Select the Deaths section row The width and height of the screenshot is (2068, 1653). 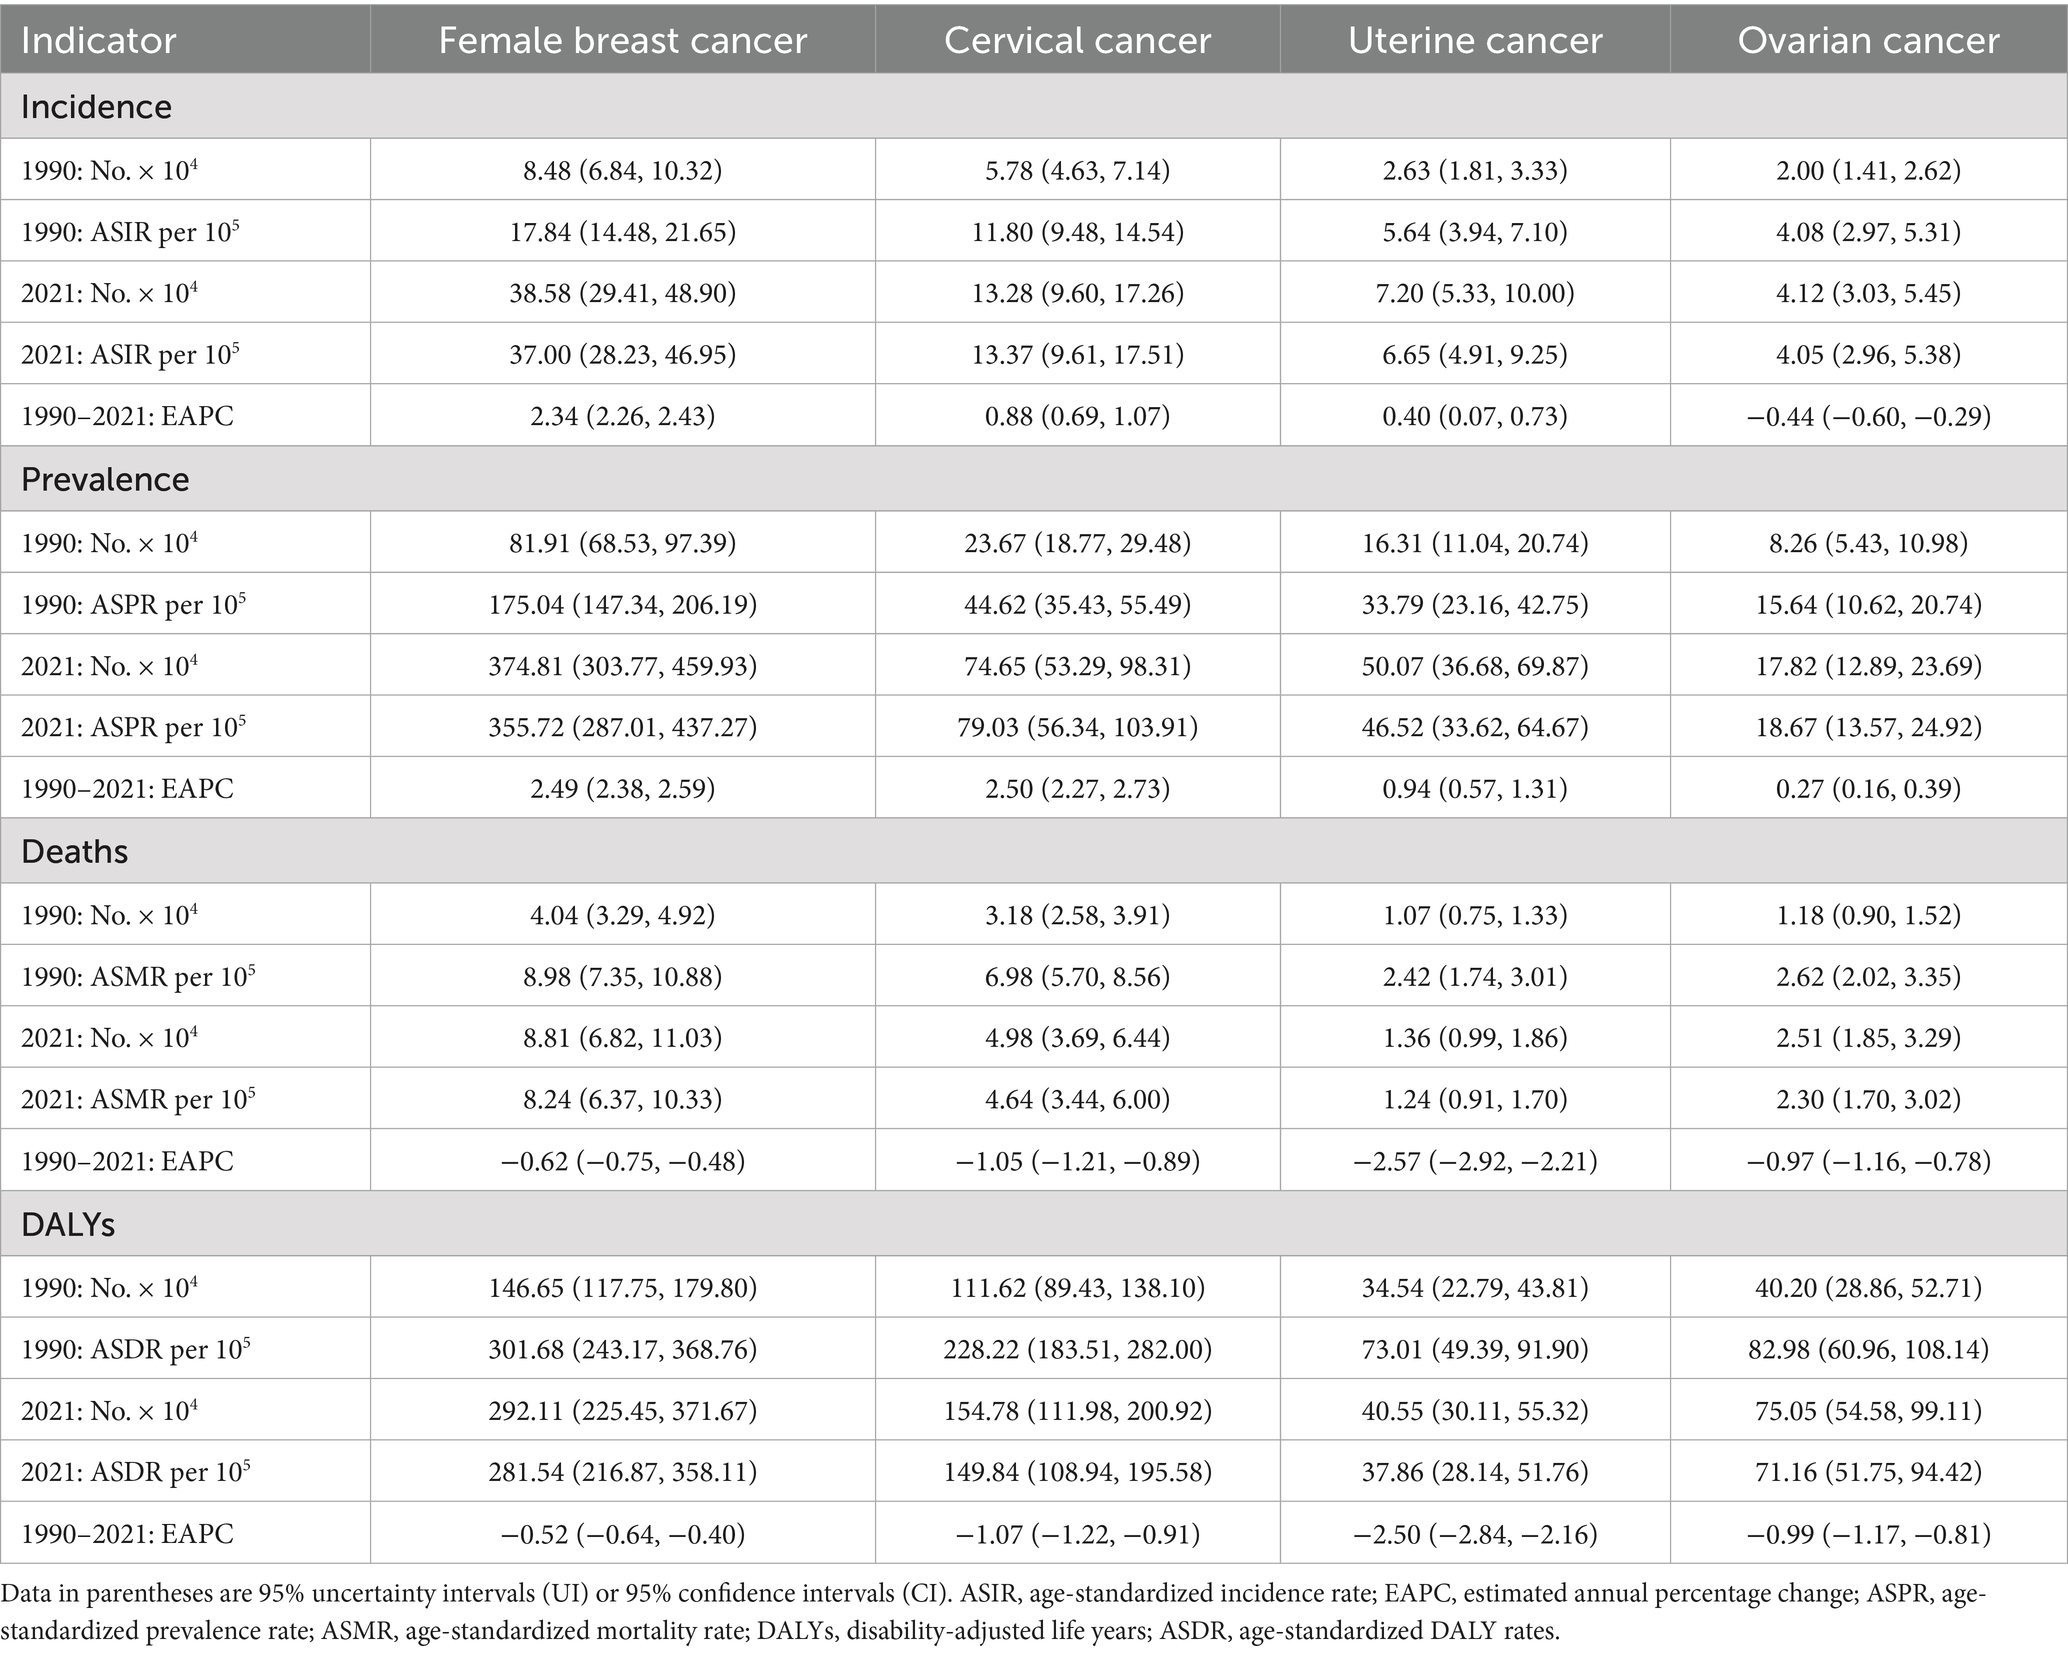coord(1034,851)
